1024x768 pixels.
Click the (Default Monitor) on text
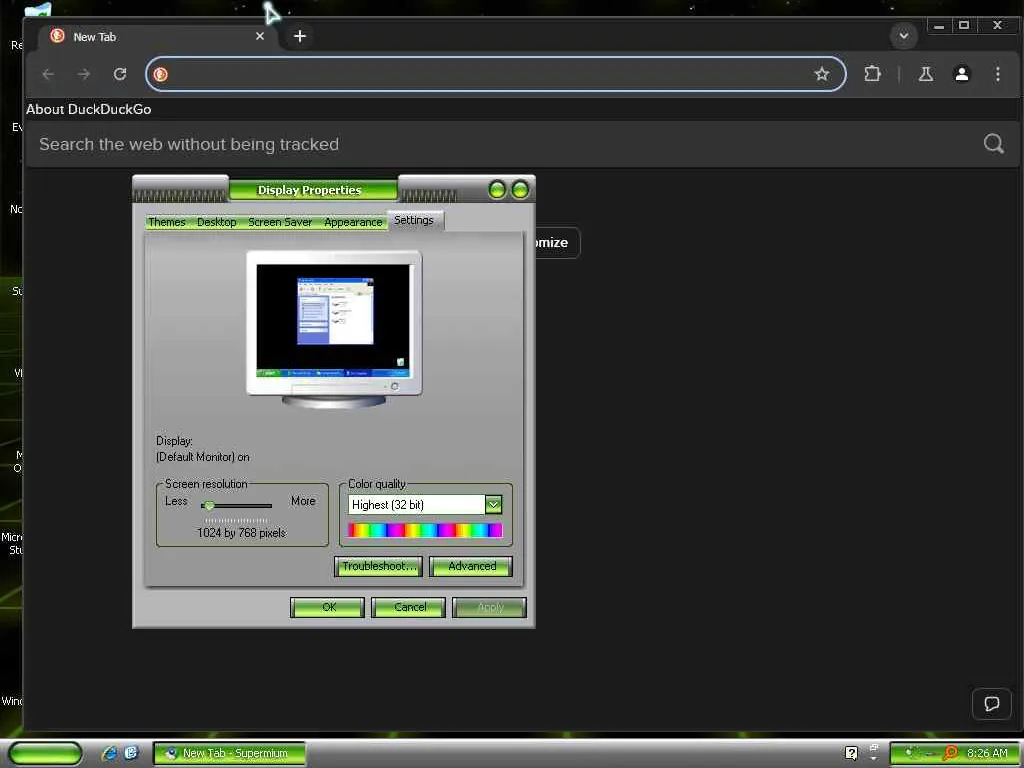tap(202, 457)
